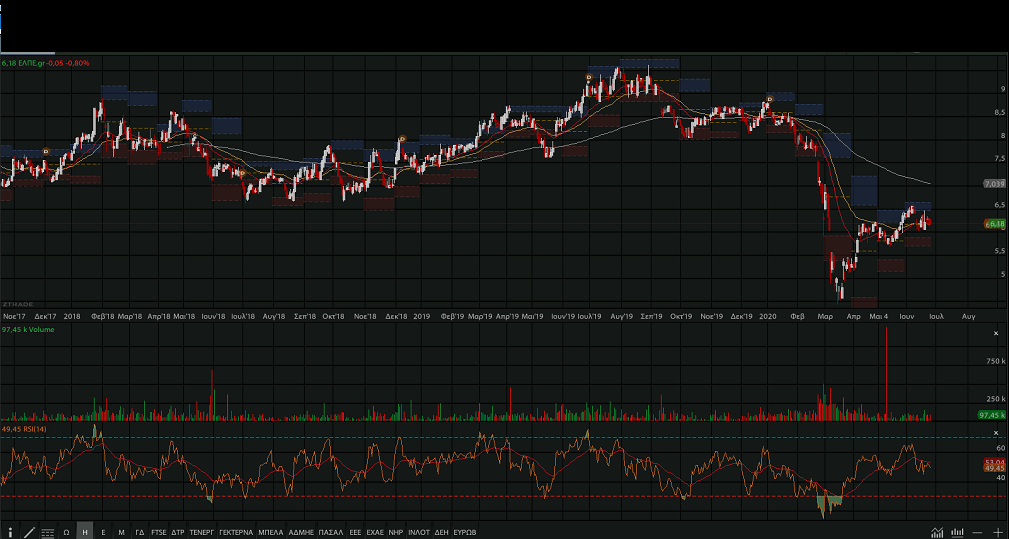The image size is (1009, 539).
Task: Click the bar chart type icon
Action: click(957, 532)
